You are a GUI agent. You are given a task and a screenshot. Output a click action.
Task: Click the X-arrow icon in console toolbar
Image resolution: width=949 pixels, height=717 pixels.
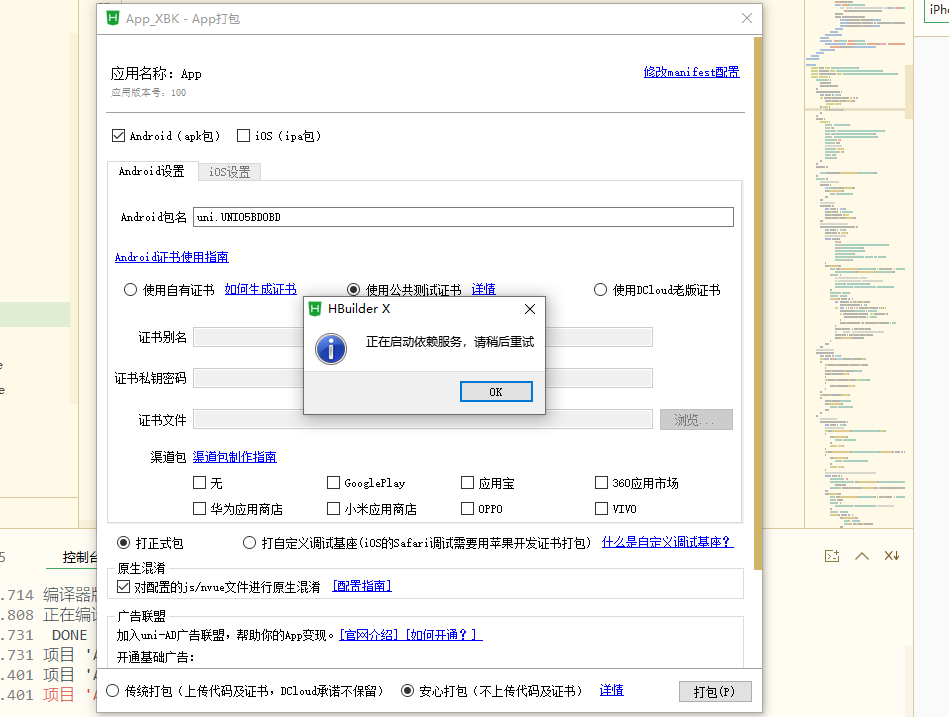point(892,556)
